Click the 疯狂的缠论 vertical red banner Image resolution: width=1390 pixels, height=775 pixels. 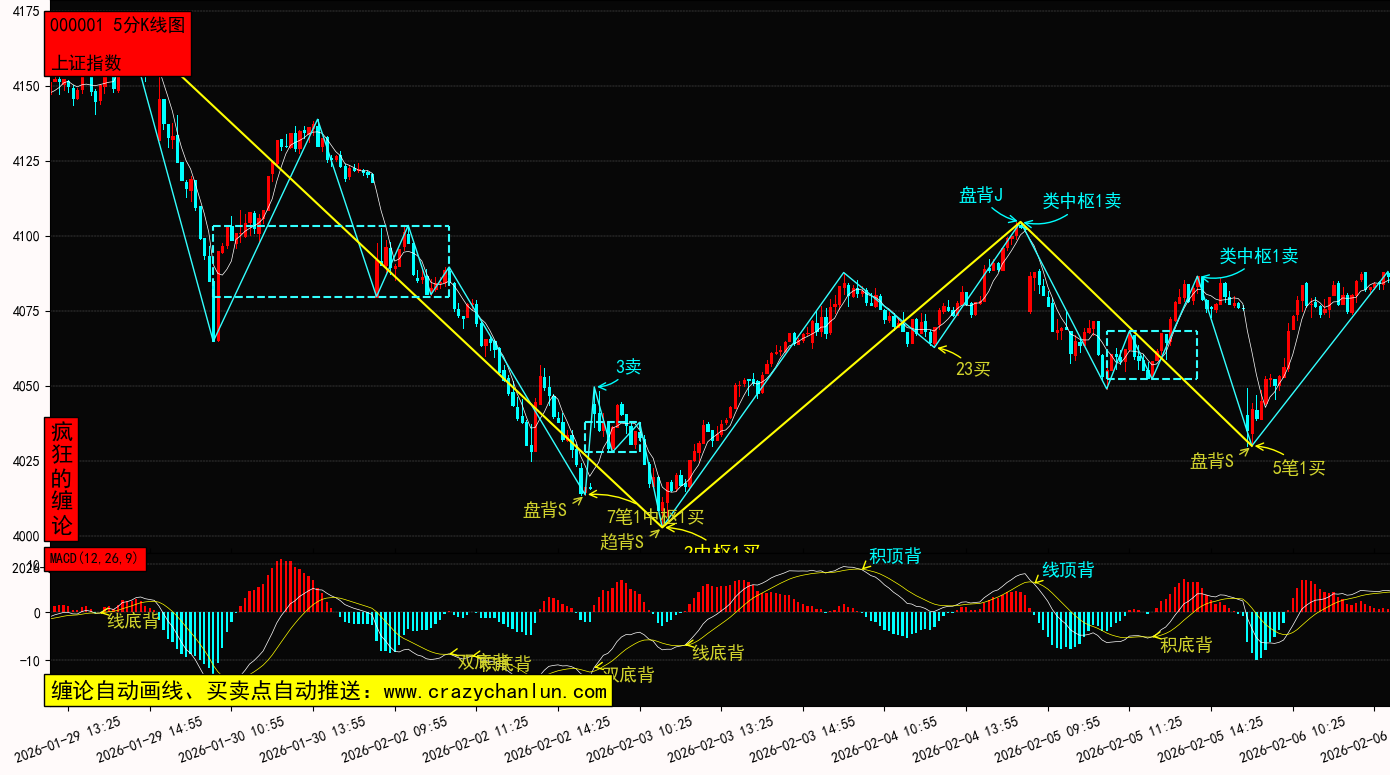[62, 479]
